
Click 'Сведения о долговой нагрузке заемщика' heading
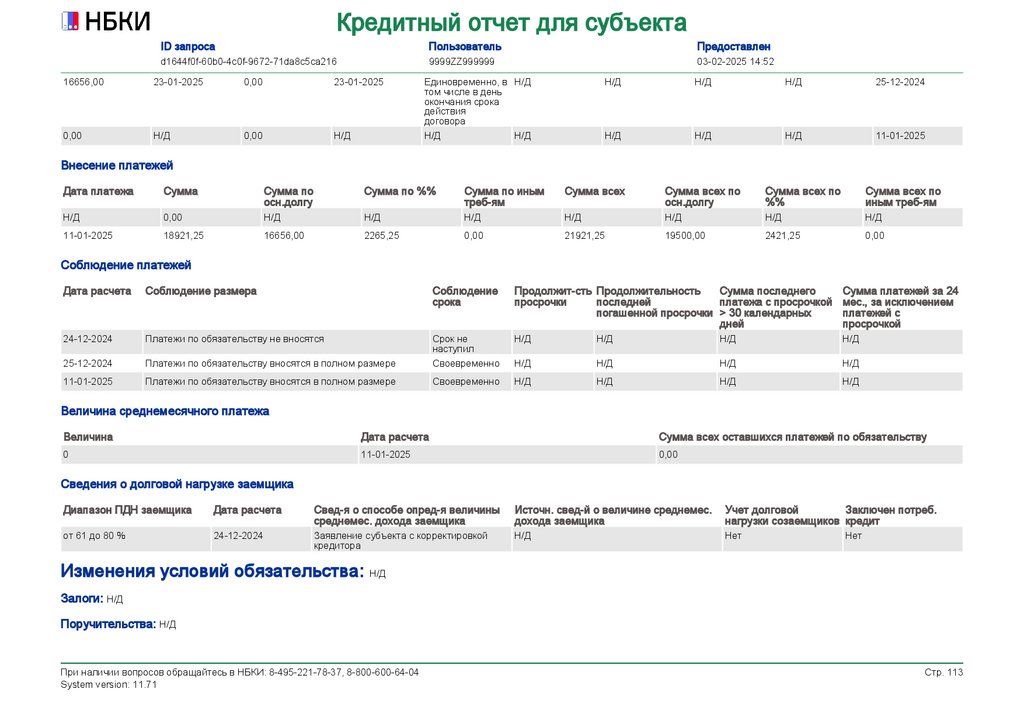177,484
